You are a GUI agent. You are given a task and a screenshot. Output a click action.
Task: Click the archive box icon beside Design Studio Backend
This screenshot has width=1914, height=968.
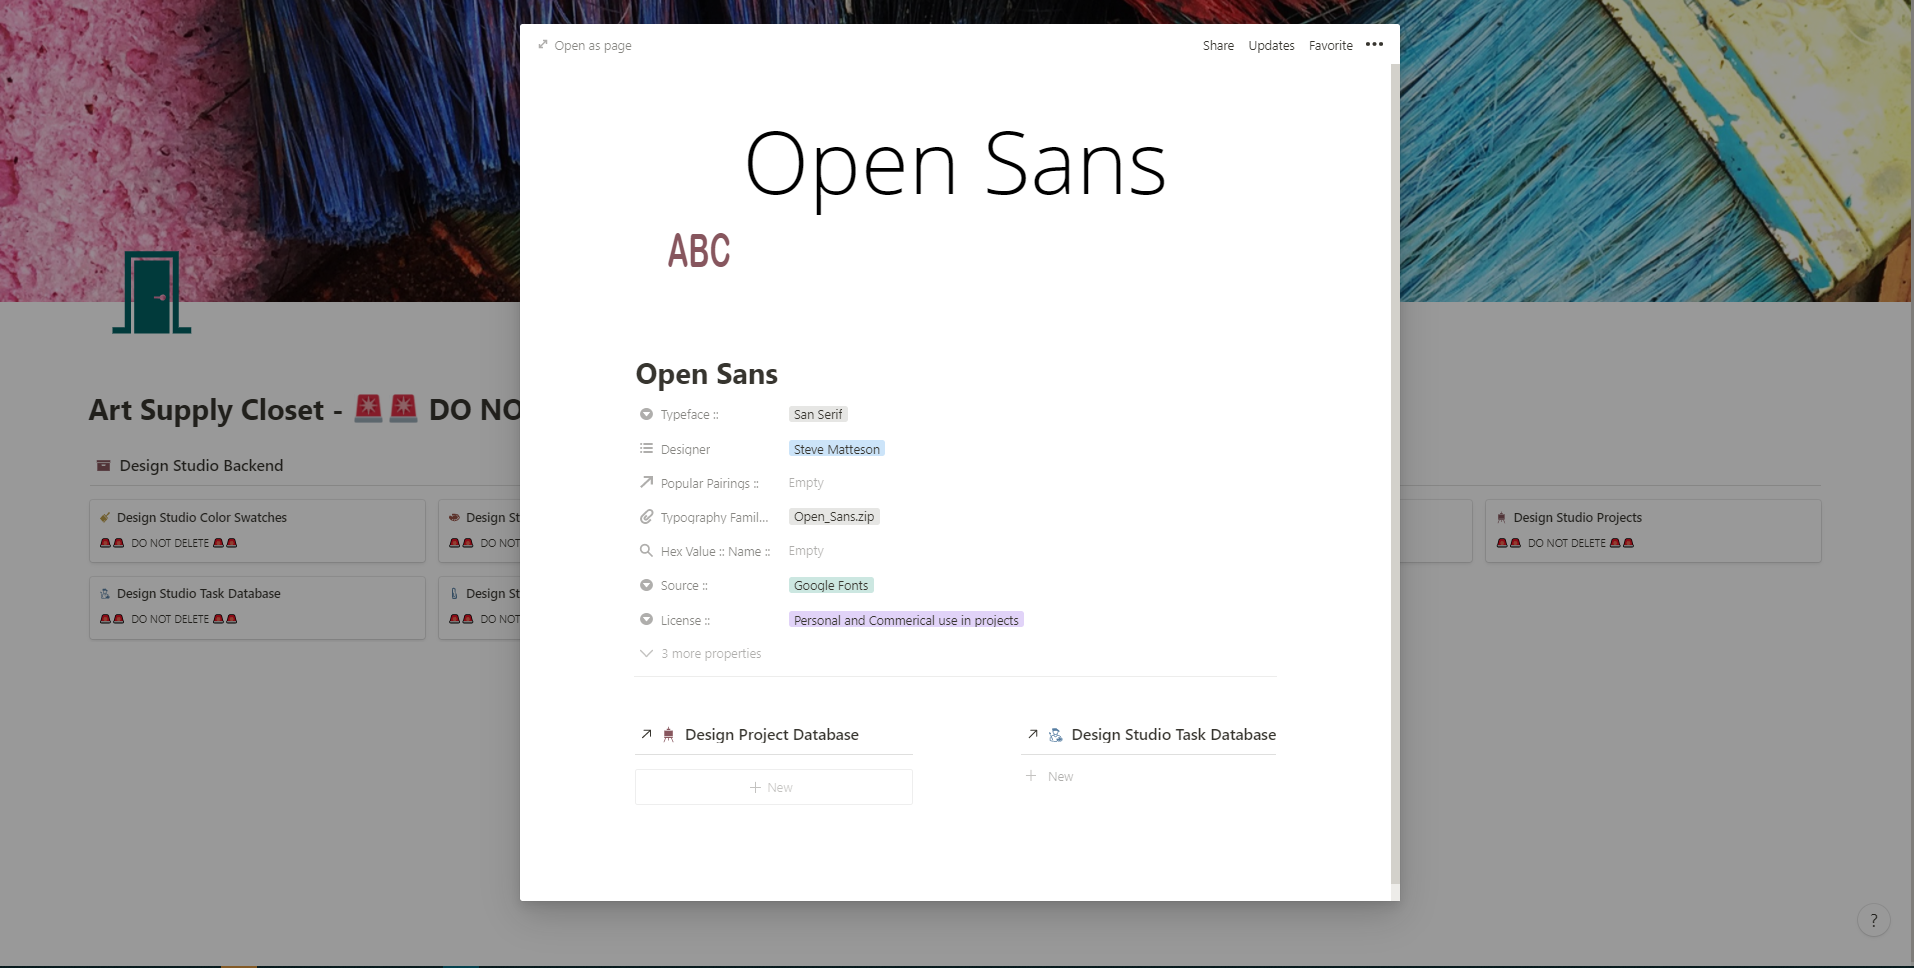(x=103, y=465)
